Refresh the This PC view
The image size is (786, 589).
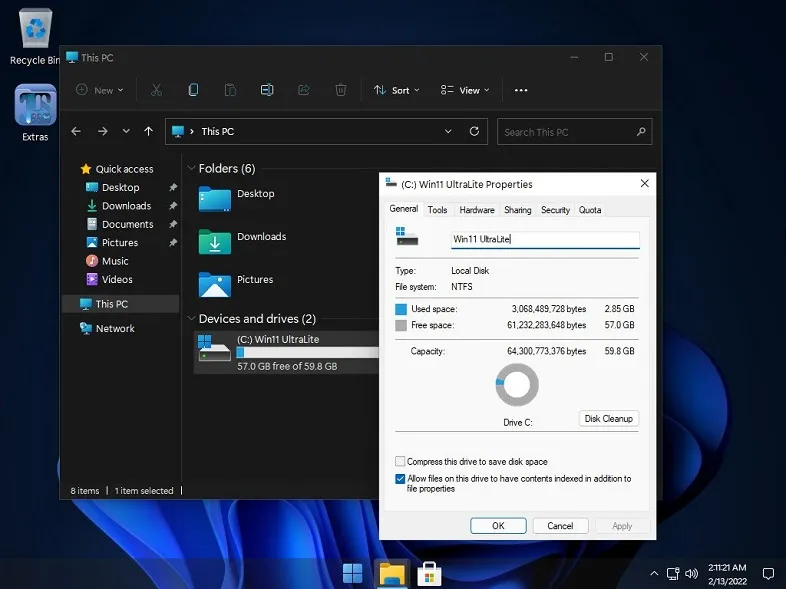click(x=474, y=131)
